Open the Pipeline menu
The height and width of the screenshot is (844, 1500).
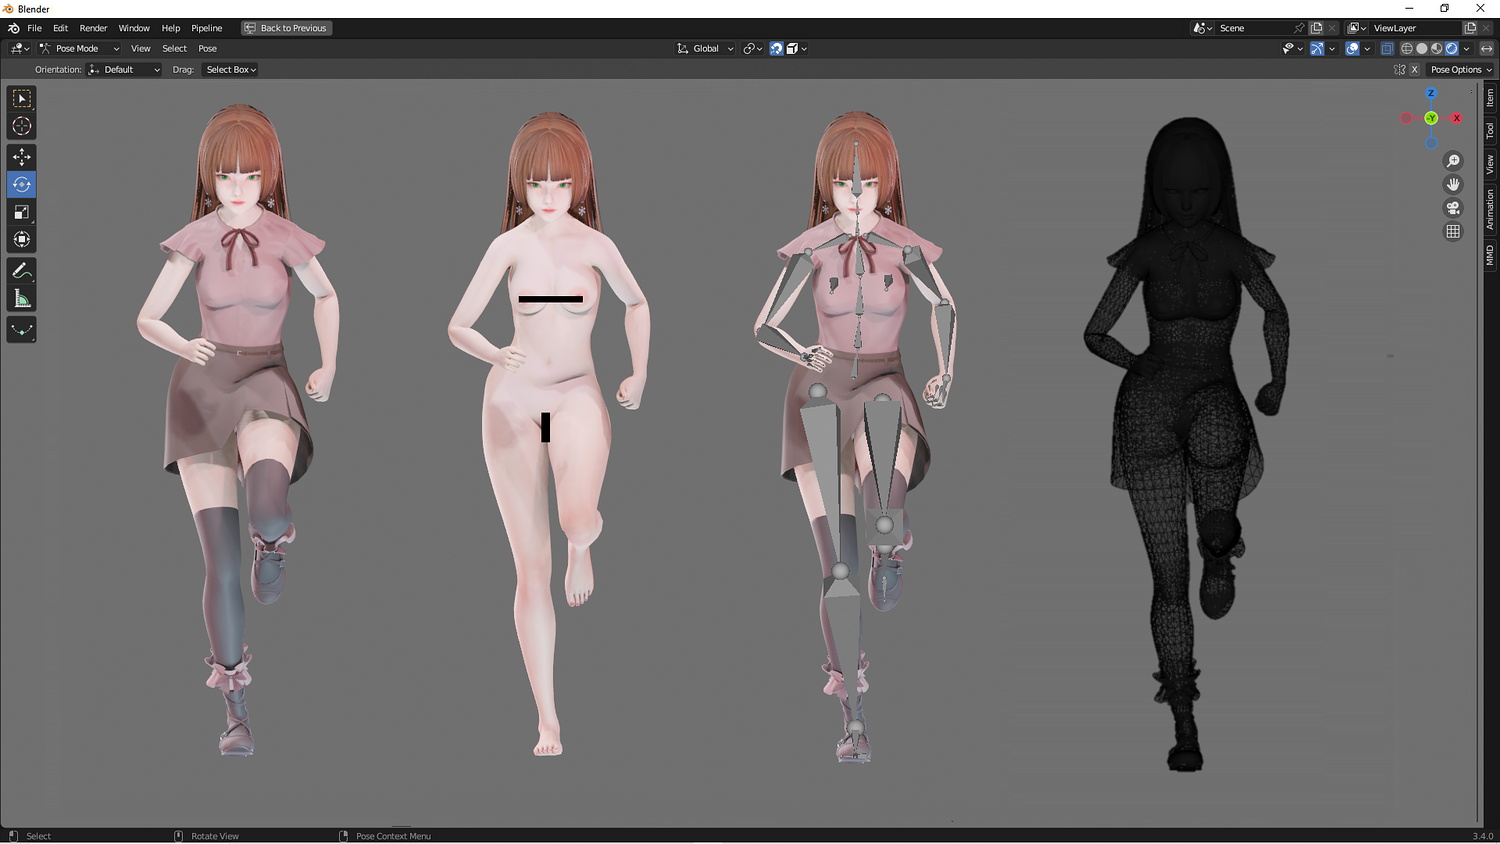click(x=207, y=28)
